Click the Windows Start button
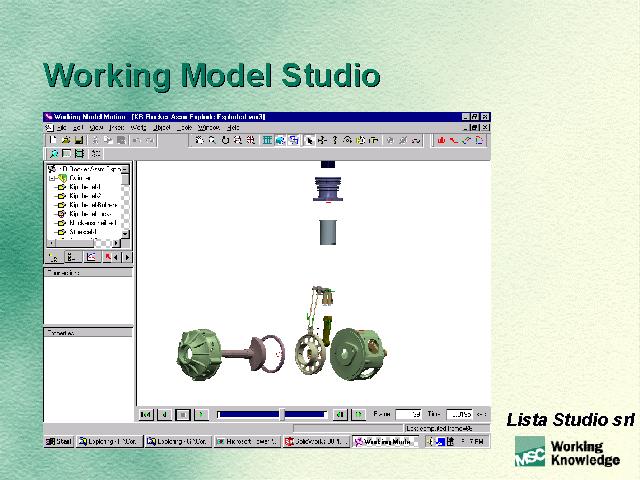 click(x=59, y=441)
